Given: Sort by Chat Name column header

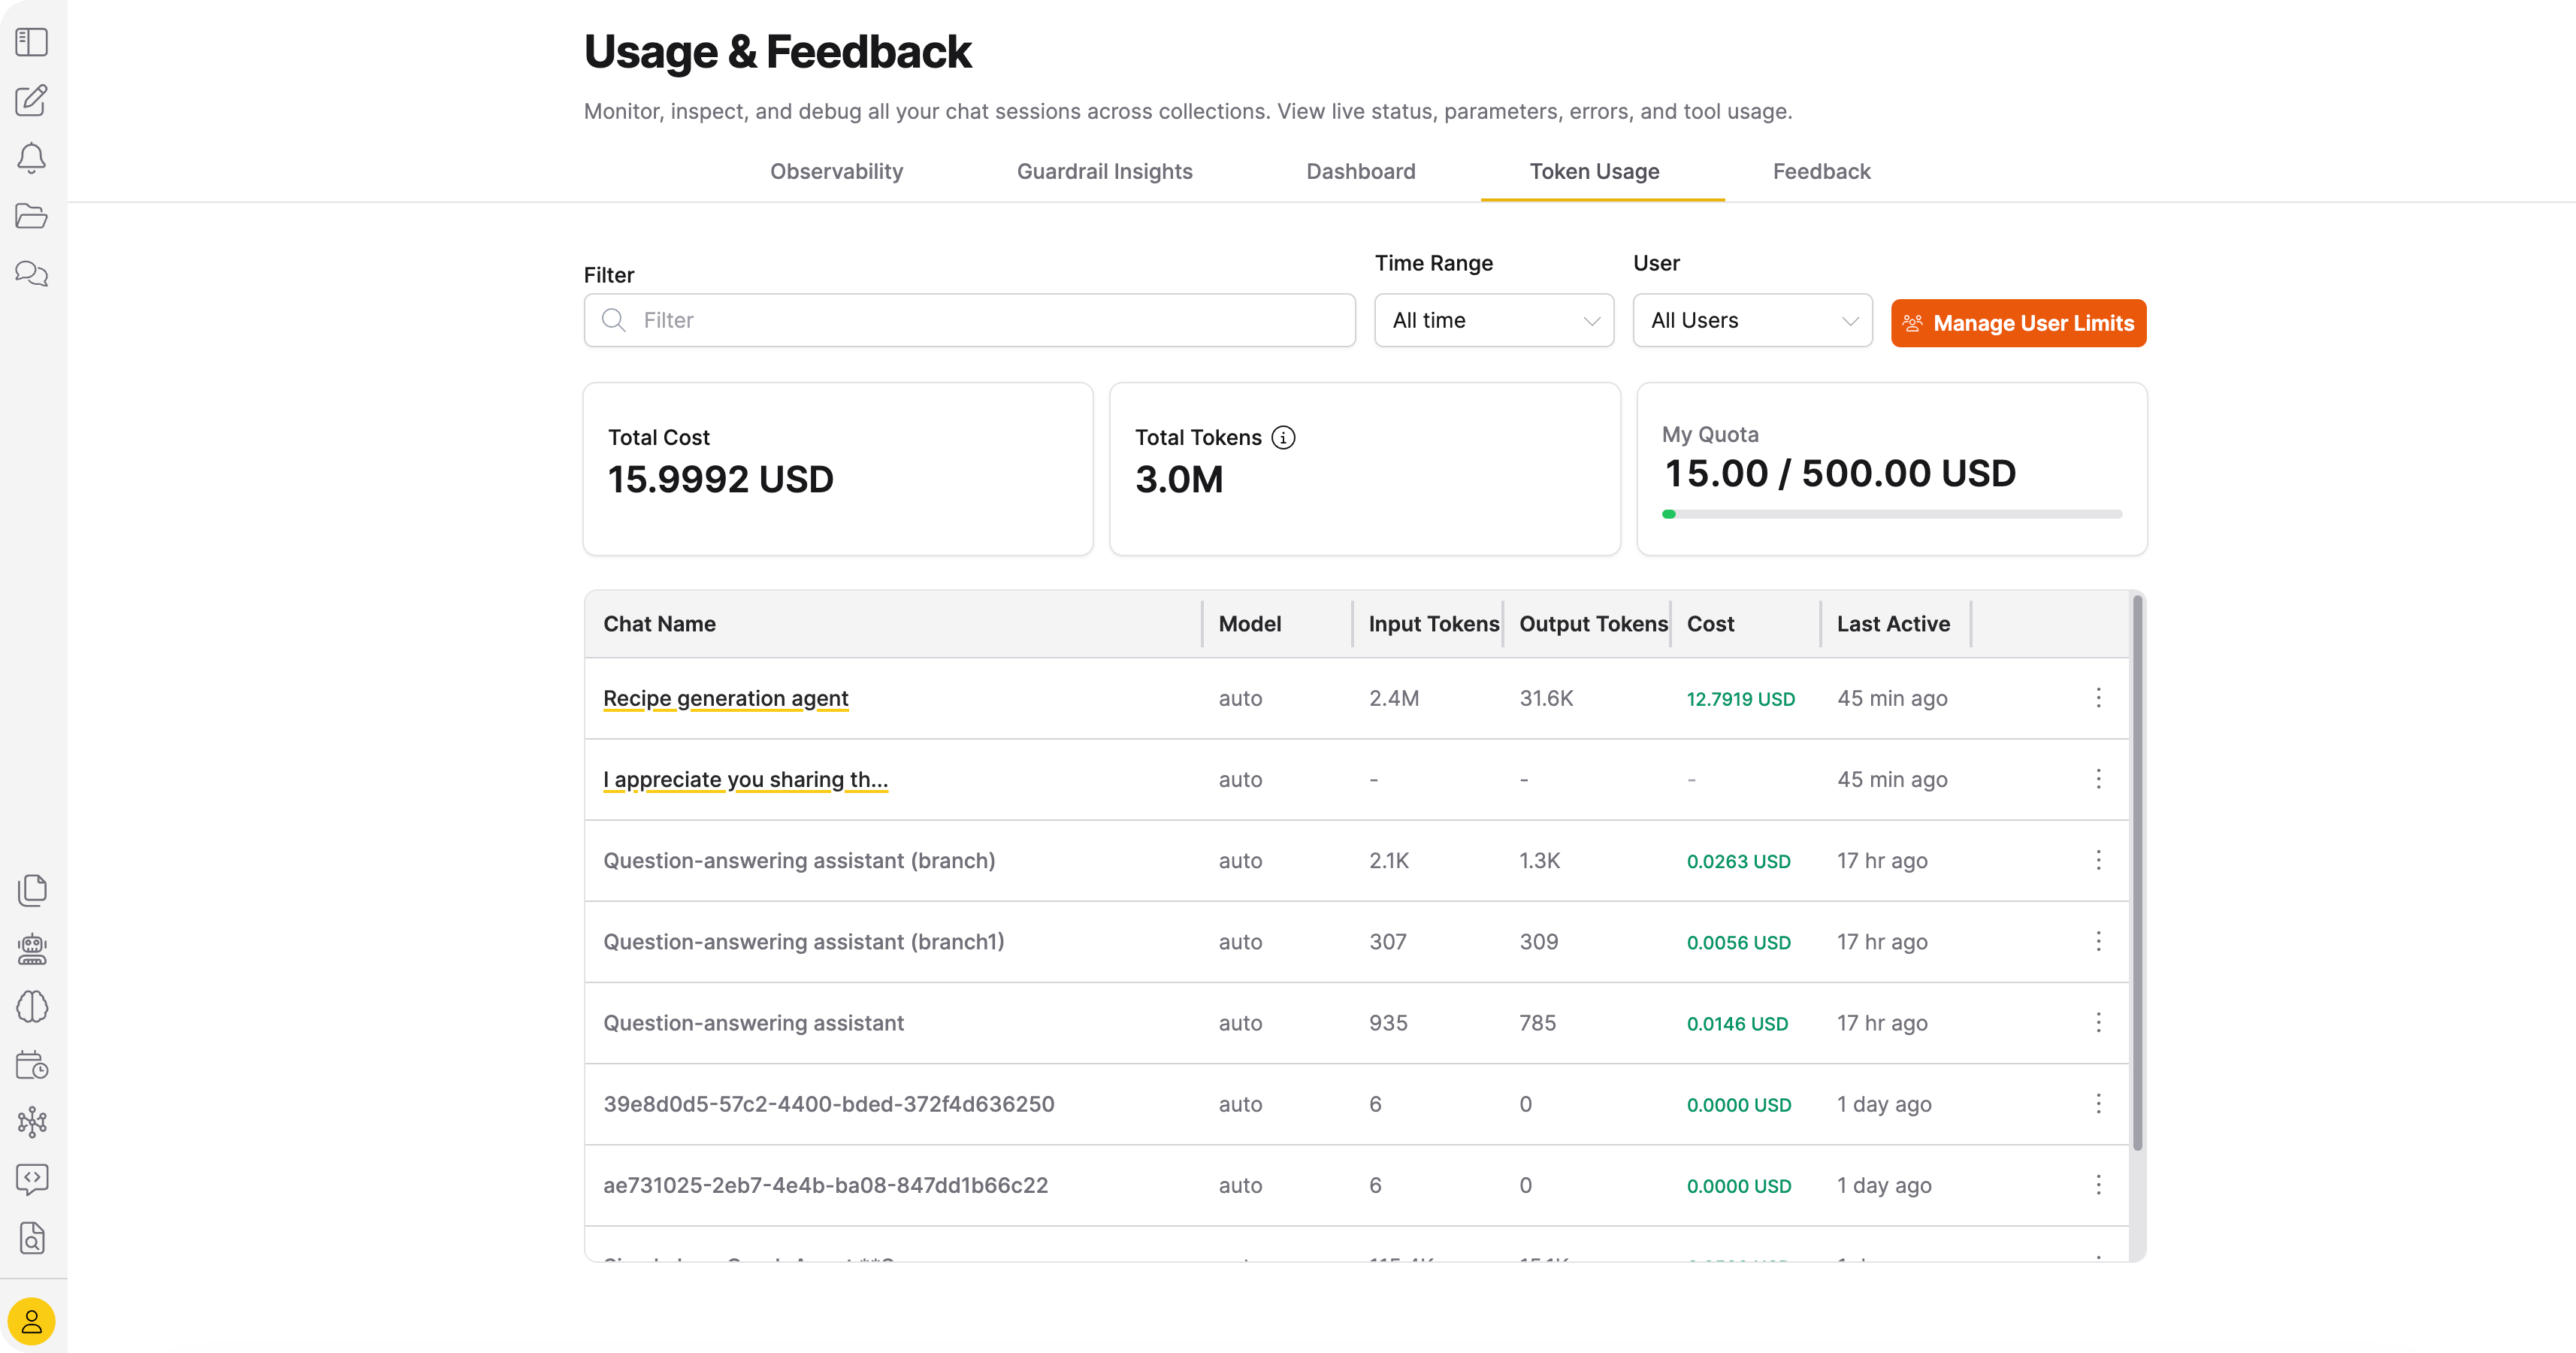Looking at the screenshot, I should click(x=659, y=623).
